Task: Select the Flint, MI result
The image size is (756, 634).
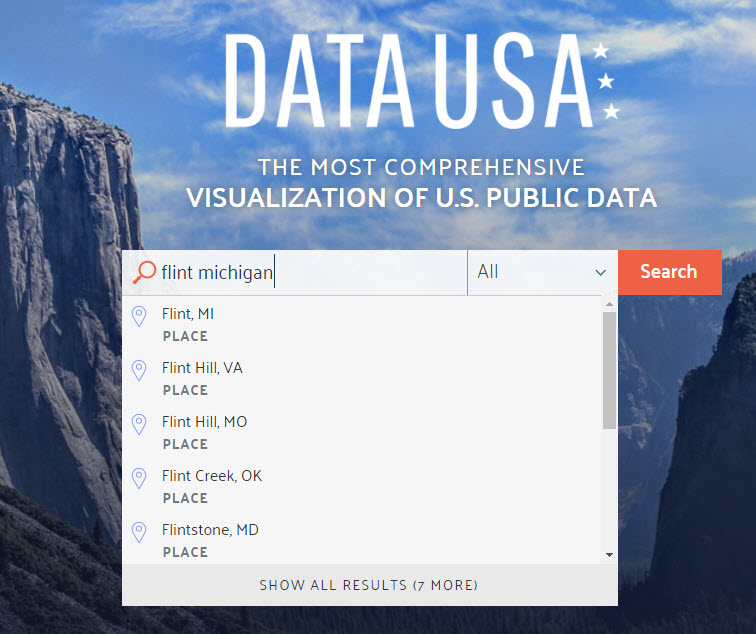Action: click(362, 324)
